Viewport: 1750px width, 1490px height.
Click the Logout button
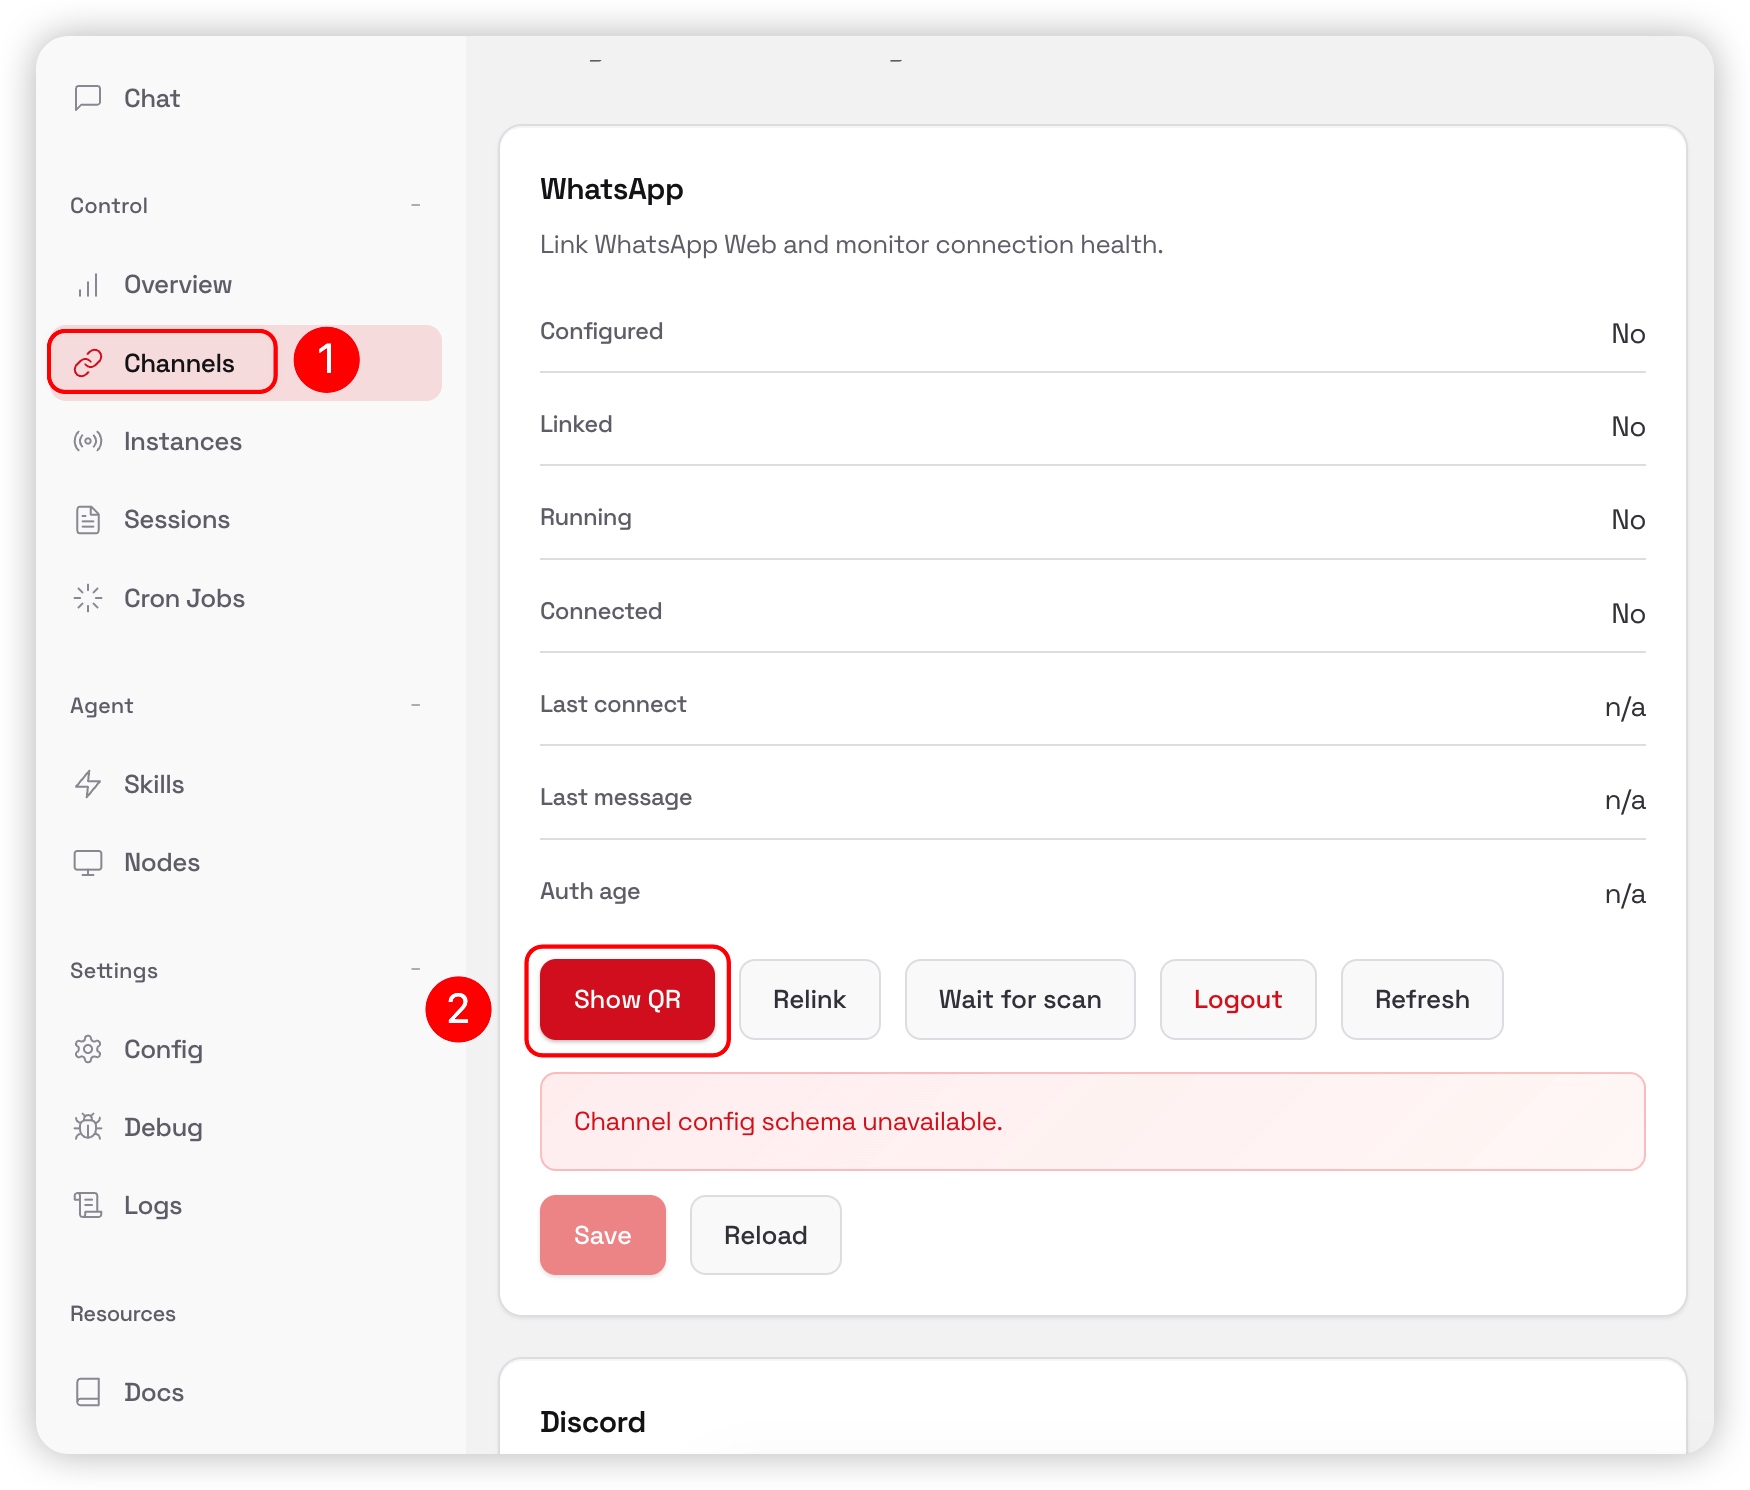pos(1238,999)
